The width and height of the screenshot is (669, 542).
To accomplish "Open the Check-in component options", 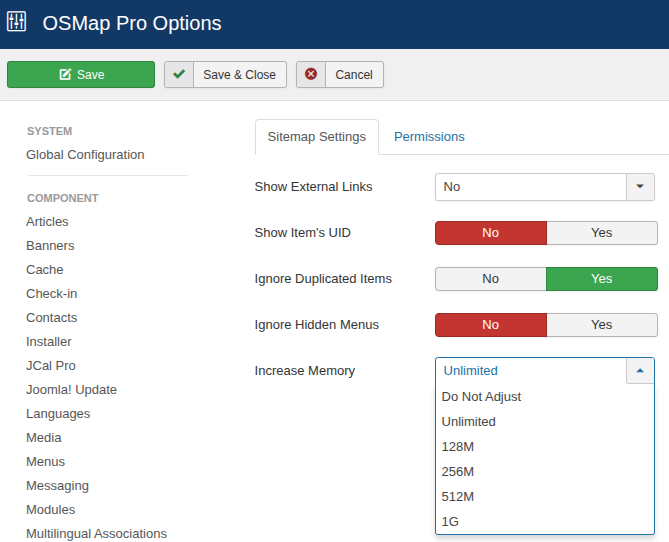I will [x=52, y=294].
